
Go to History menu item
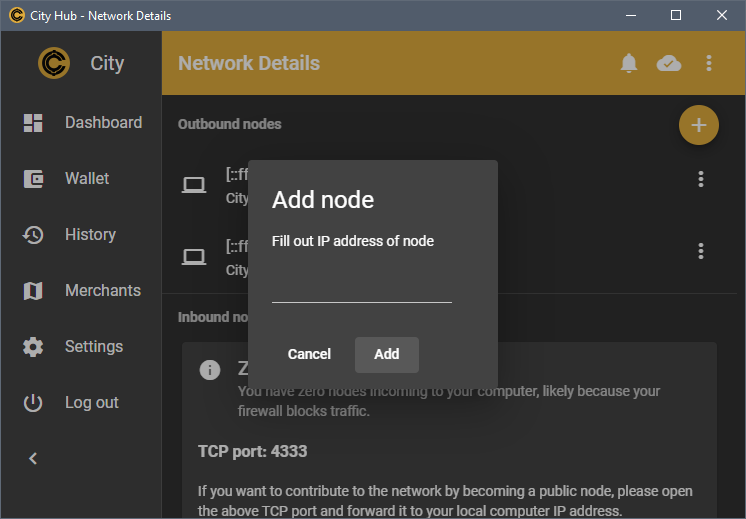pos(81,235)
